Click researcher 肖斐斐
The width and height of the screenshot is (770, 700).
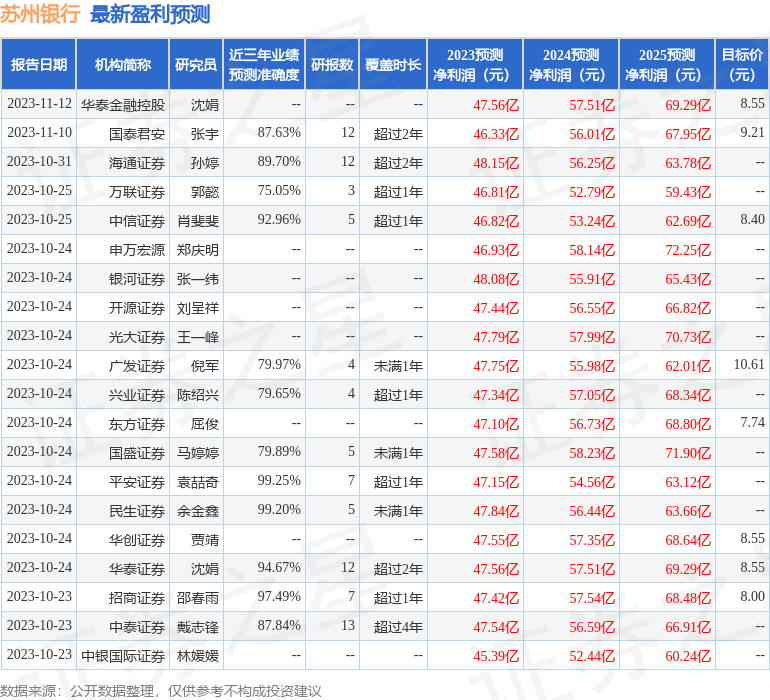[x=198, y=221]
